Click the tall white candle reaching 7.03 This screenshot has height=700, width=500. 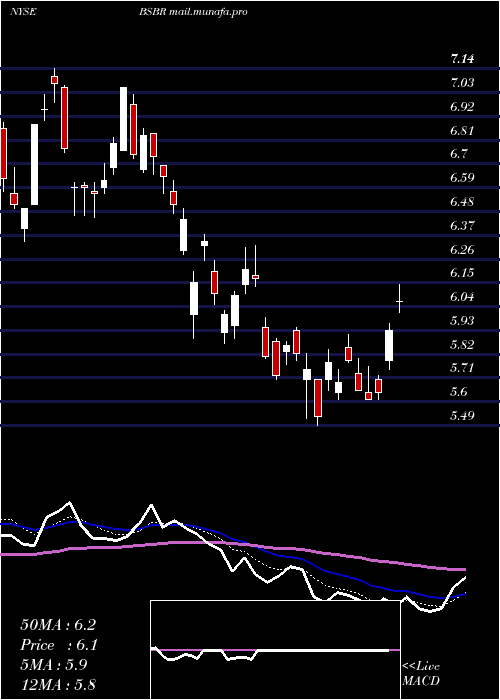(x=123, y=119)
